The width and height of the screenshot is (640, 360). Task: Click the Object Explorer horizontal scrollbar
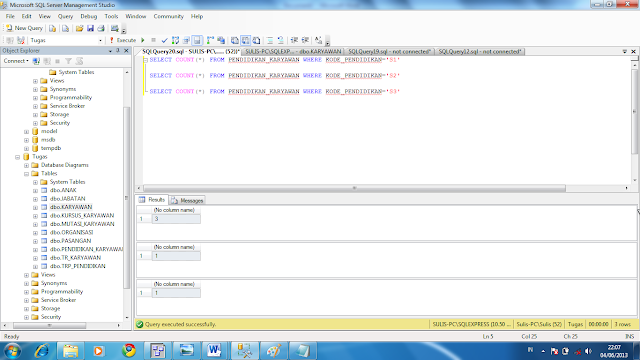tap(49, 325)
